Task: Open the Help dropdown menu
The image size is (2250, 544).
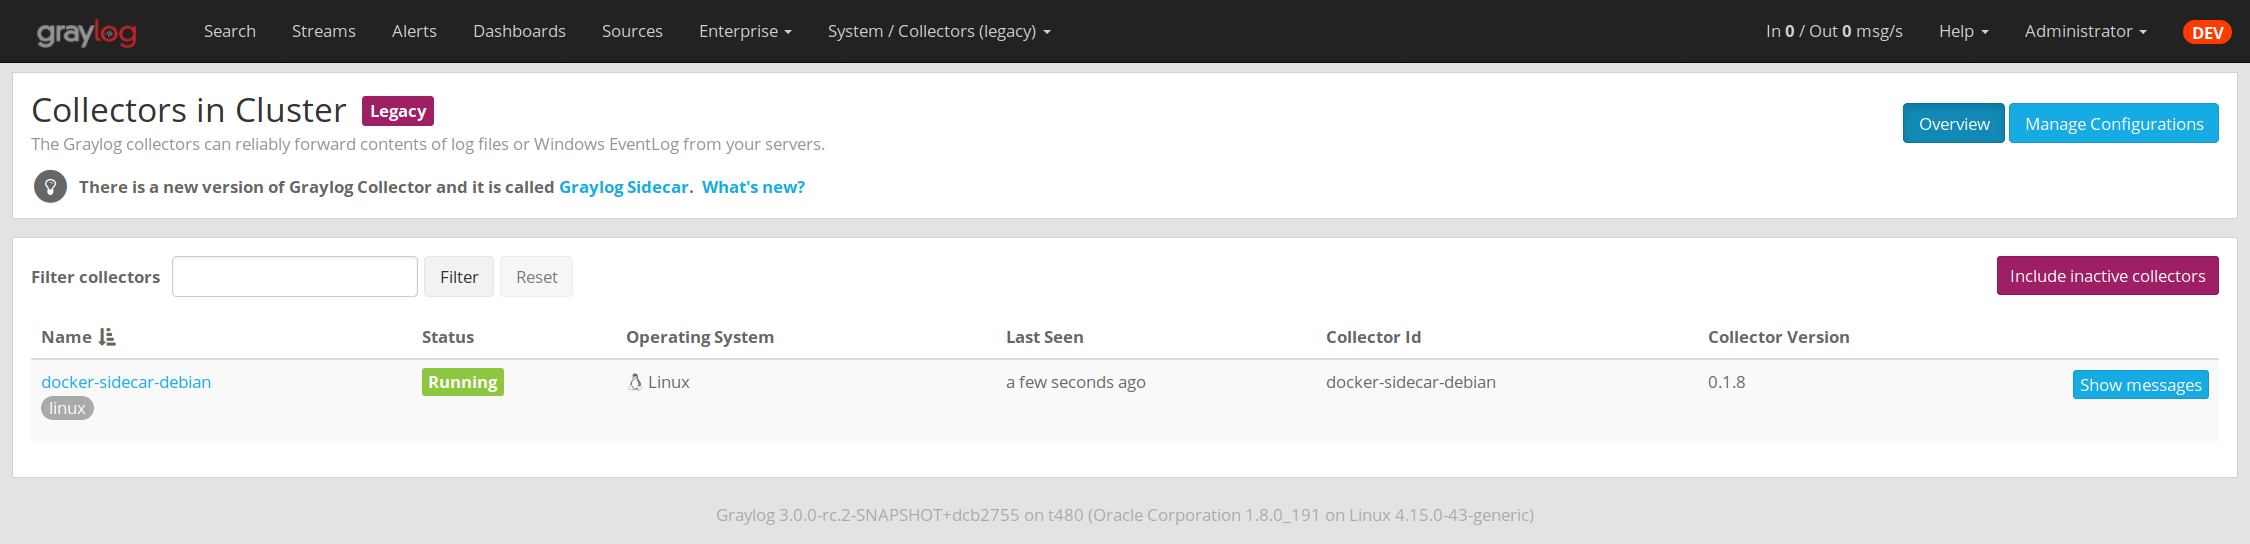Action: pos(1963,31)
